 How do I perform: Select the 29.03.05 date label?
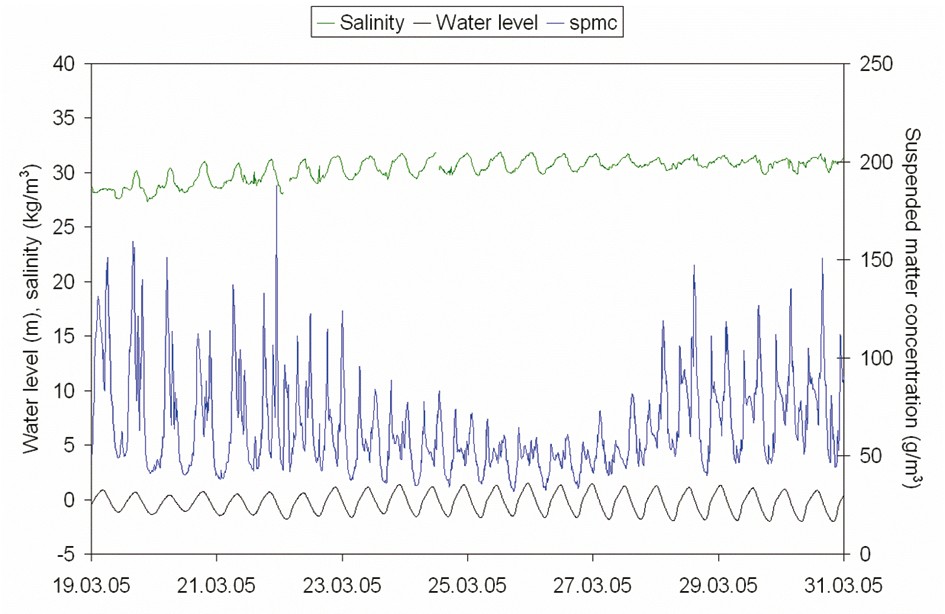point(718,580)
